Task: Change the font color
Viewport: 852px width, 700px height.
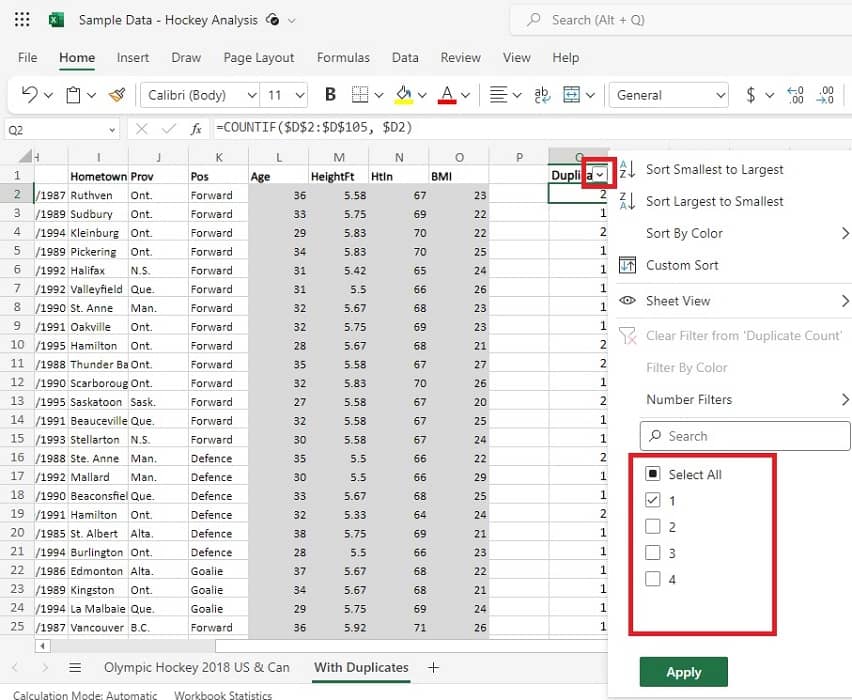Action: (446, 94)
